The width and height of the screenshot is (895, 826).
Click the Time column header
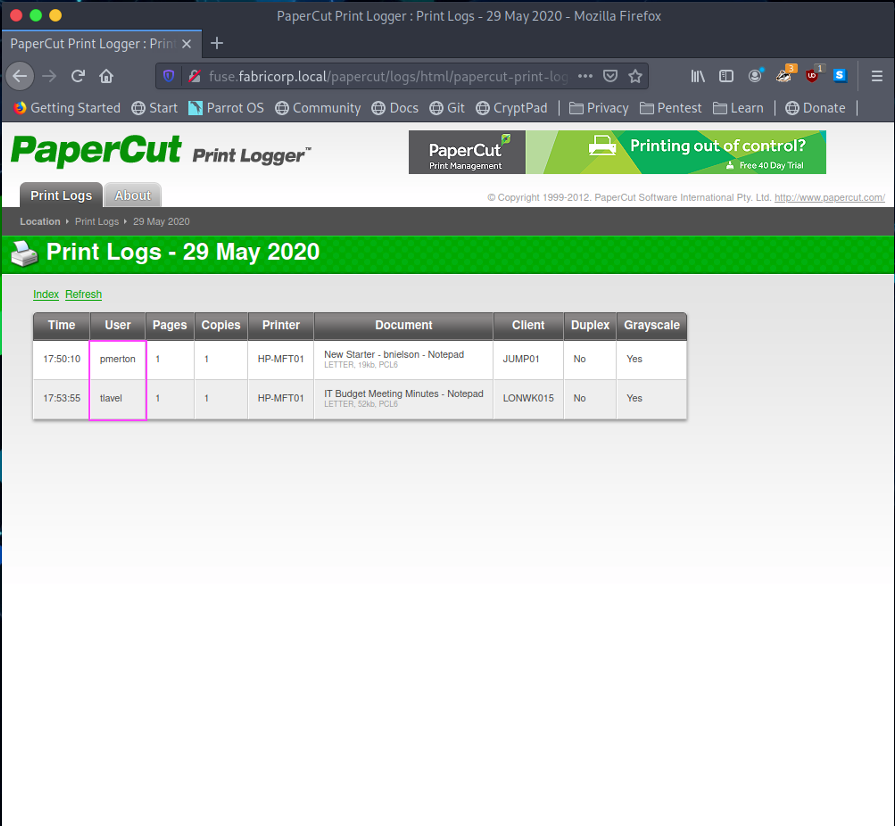[62, 325]
